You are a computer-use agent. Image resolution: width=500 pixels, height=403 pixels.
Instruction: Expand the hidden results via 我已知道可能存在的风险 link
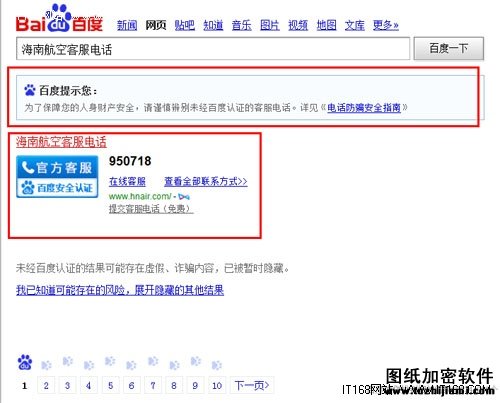pyautogui.click(x=120, y=290)
